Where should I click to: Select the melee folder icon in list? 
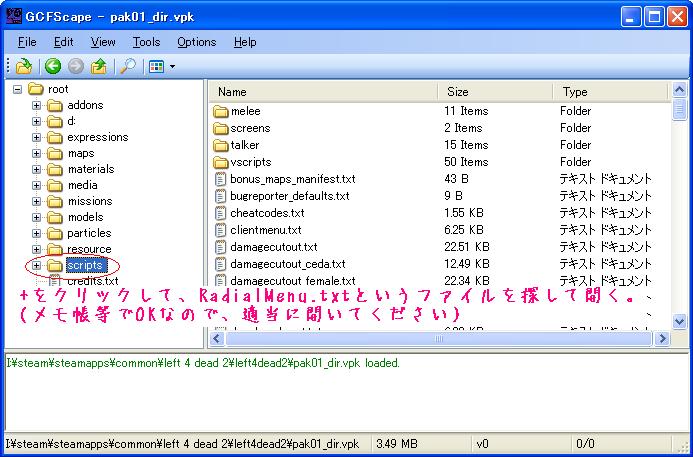[220, 111]
